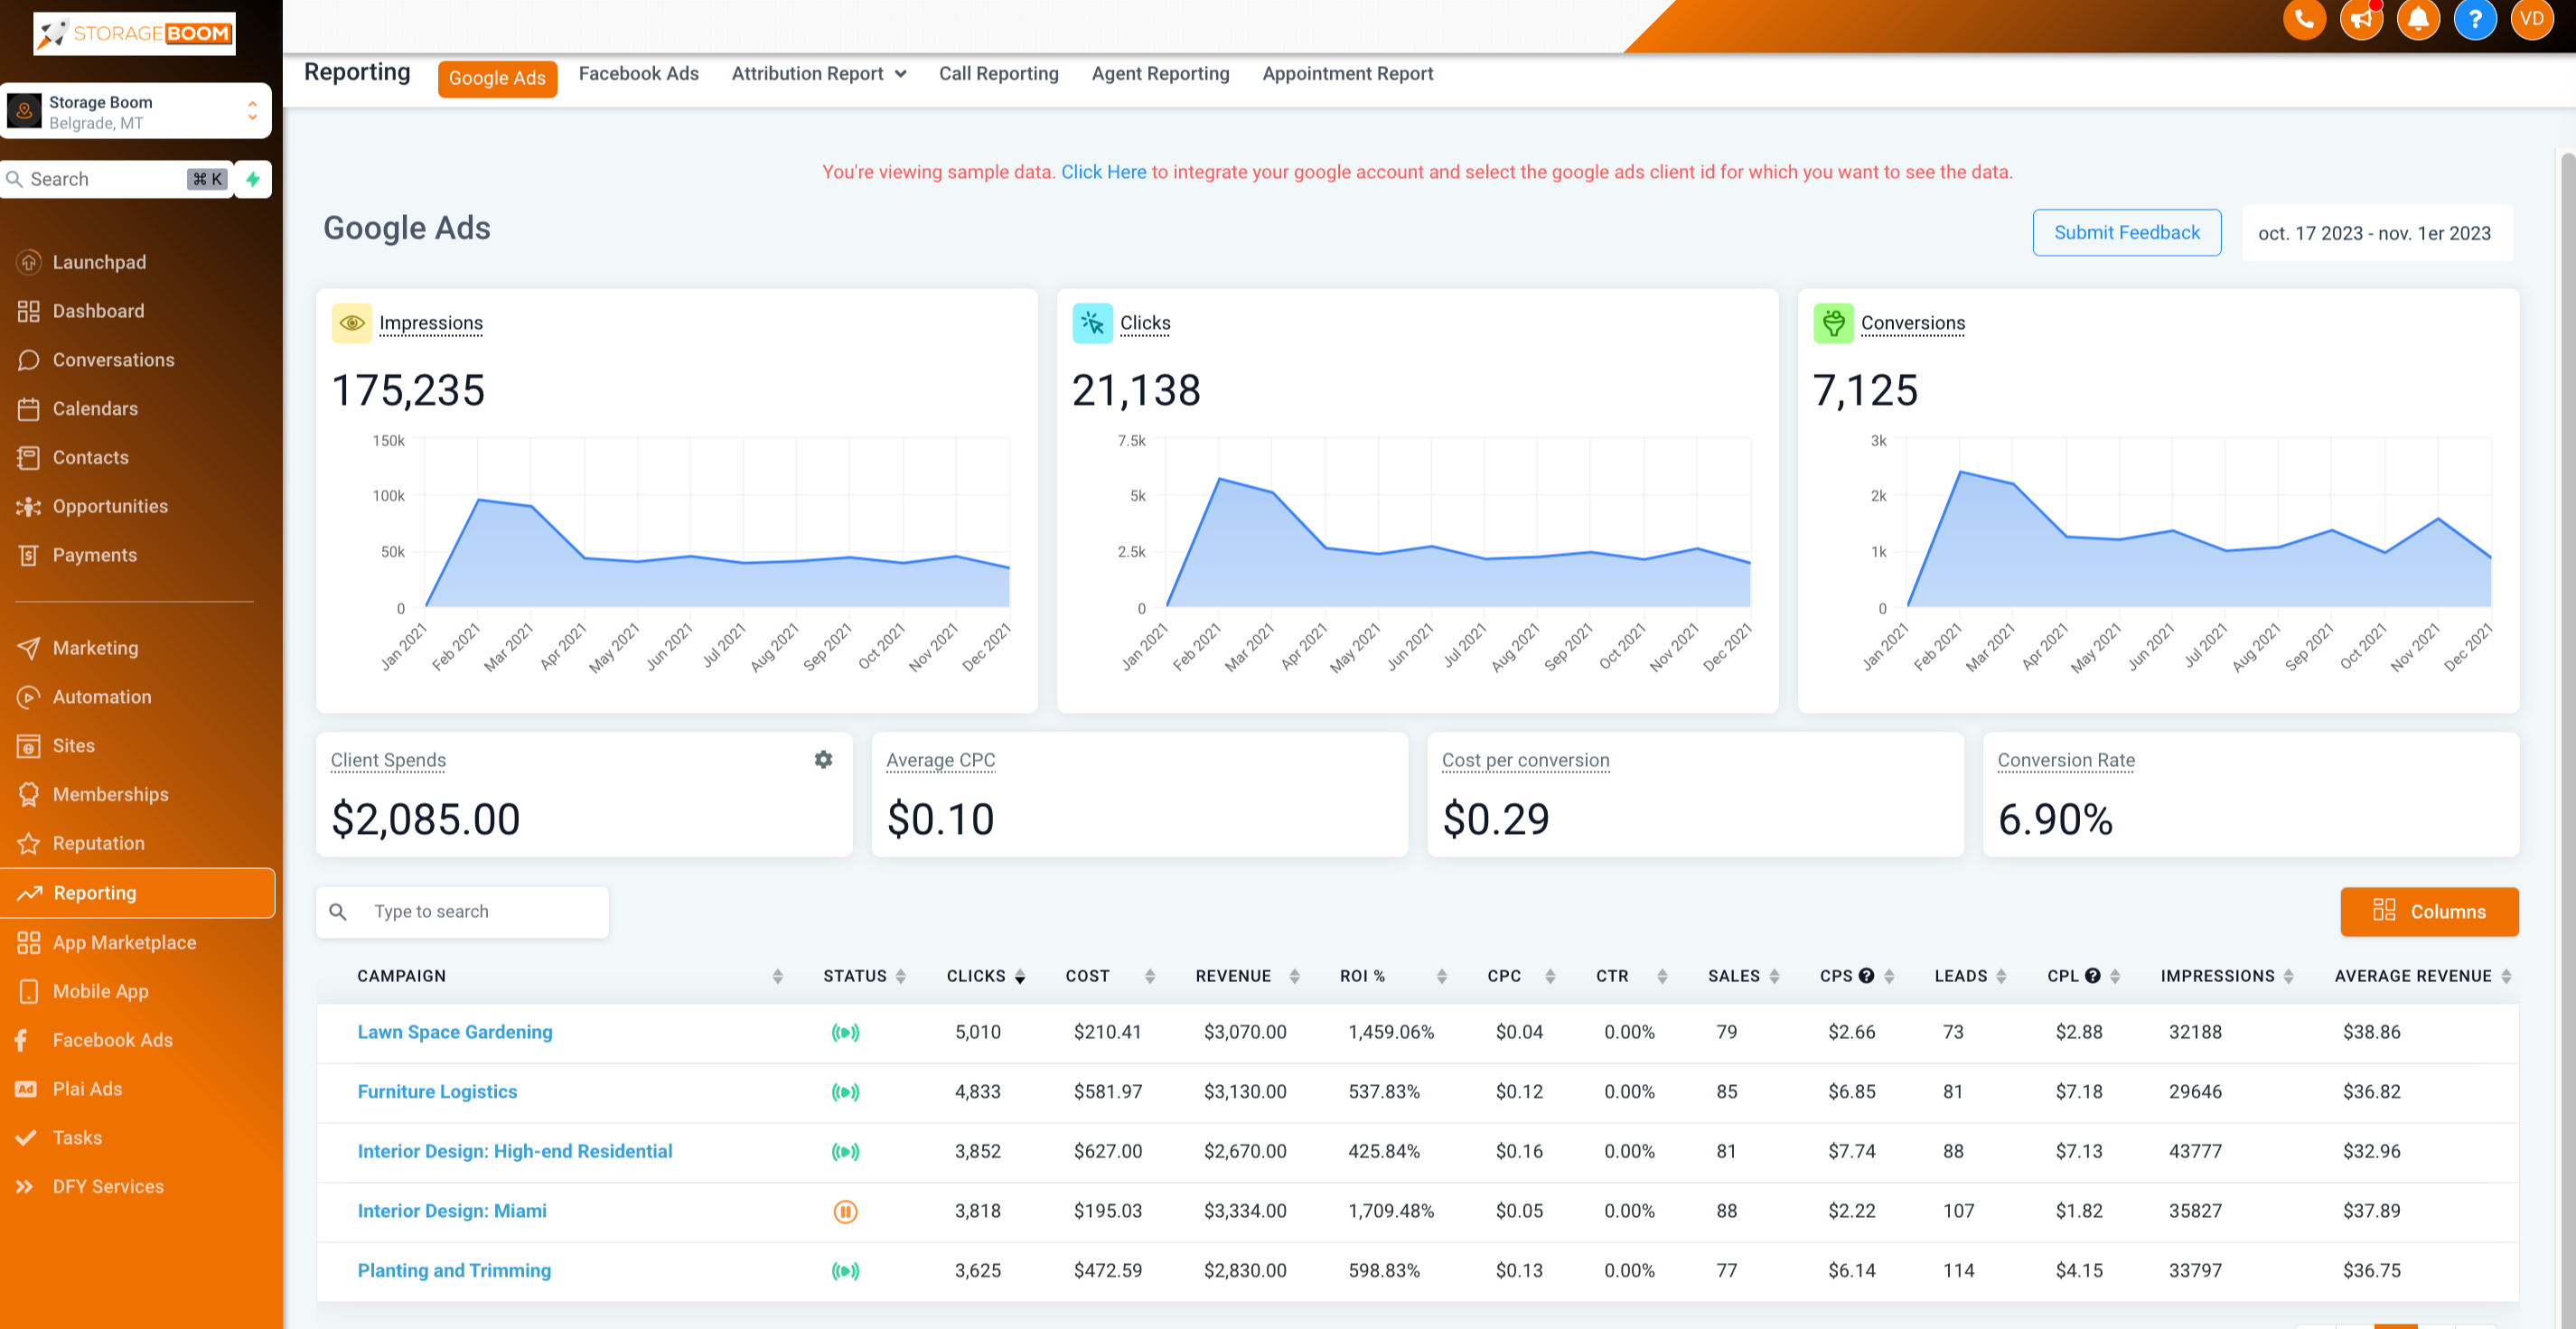Viewport: 2576px width, 1329px height.
Task: Toggle the Interior Design Miami paused status
Action: coord(844,1211)
